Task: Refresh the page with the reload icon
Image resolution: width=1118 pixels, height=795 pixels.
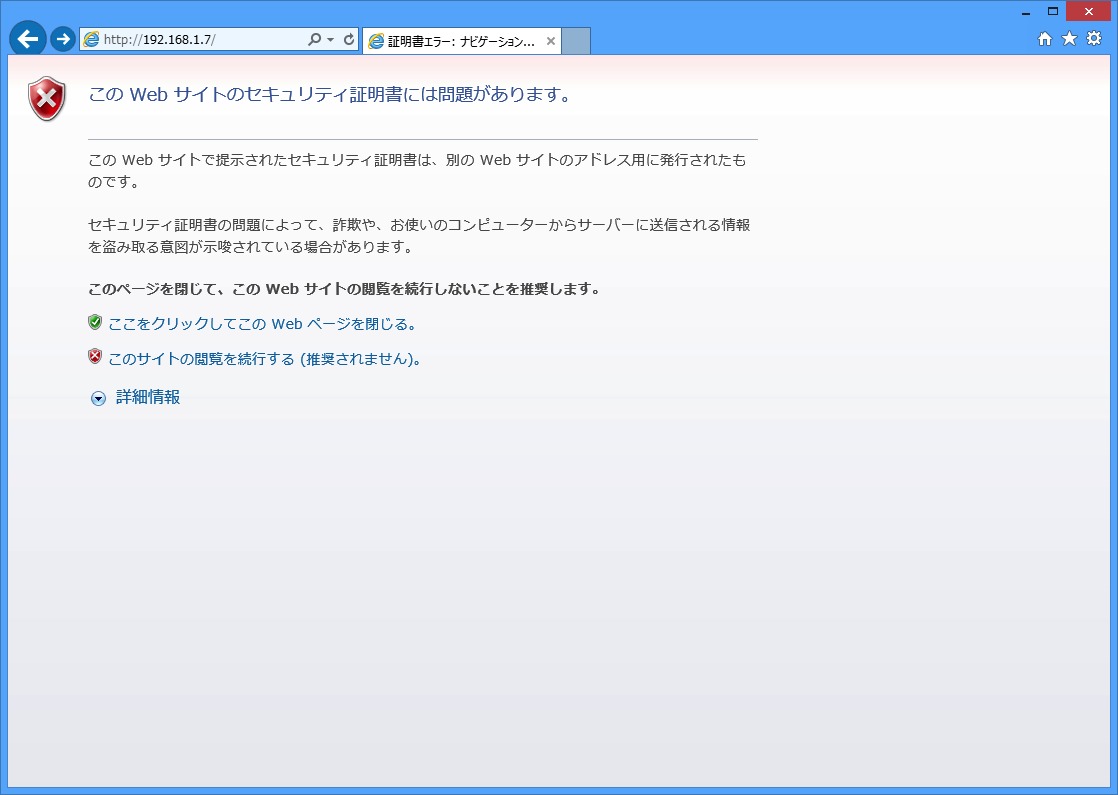Action: pyautogui.click(x=349, y=40)
